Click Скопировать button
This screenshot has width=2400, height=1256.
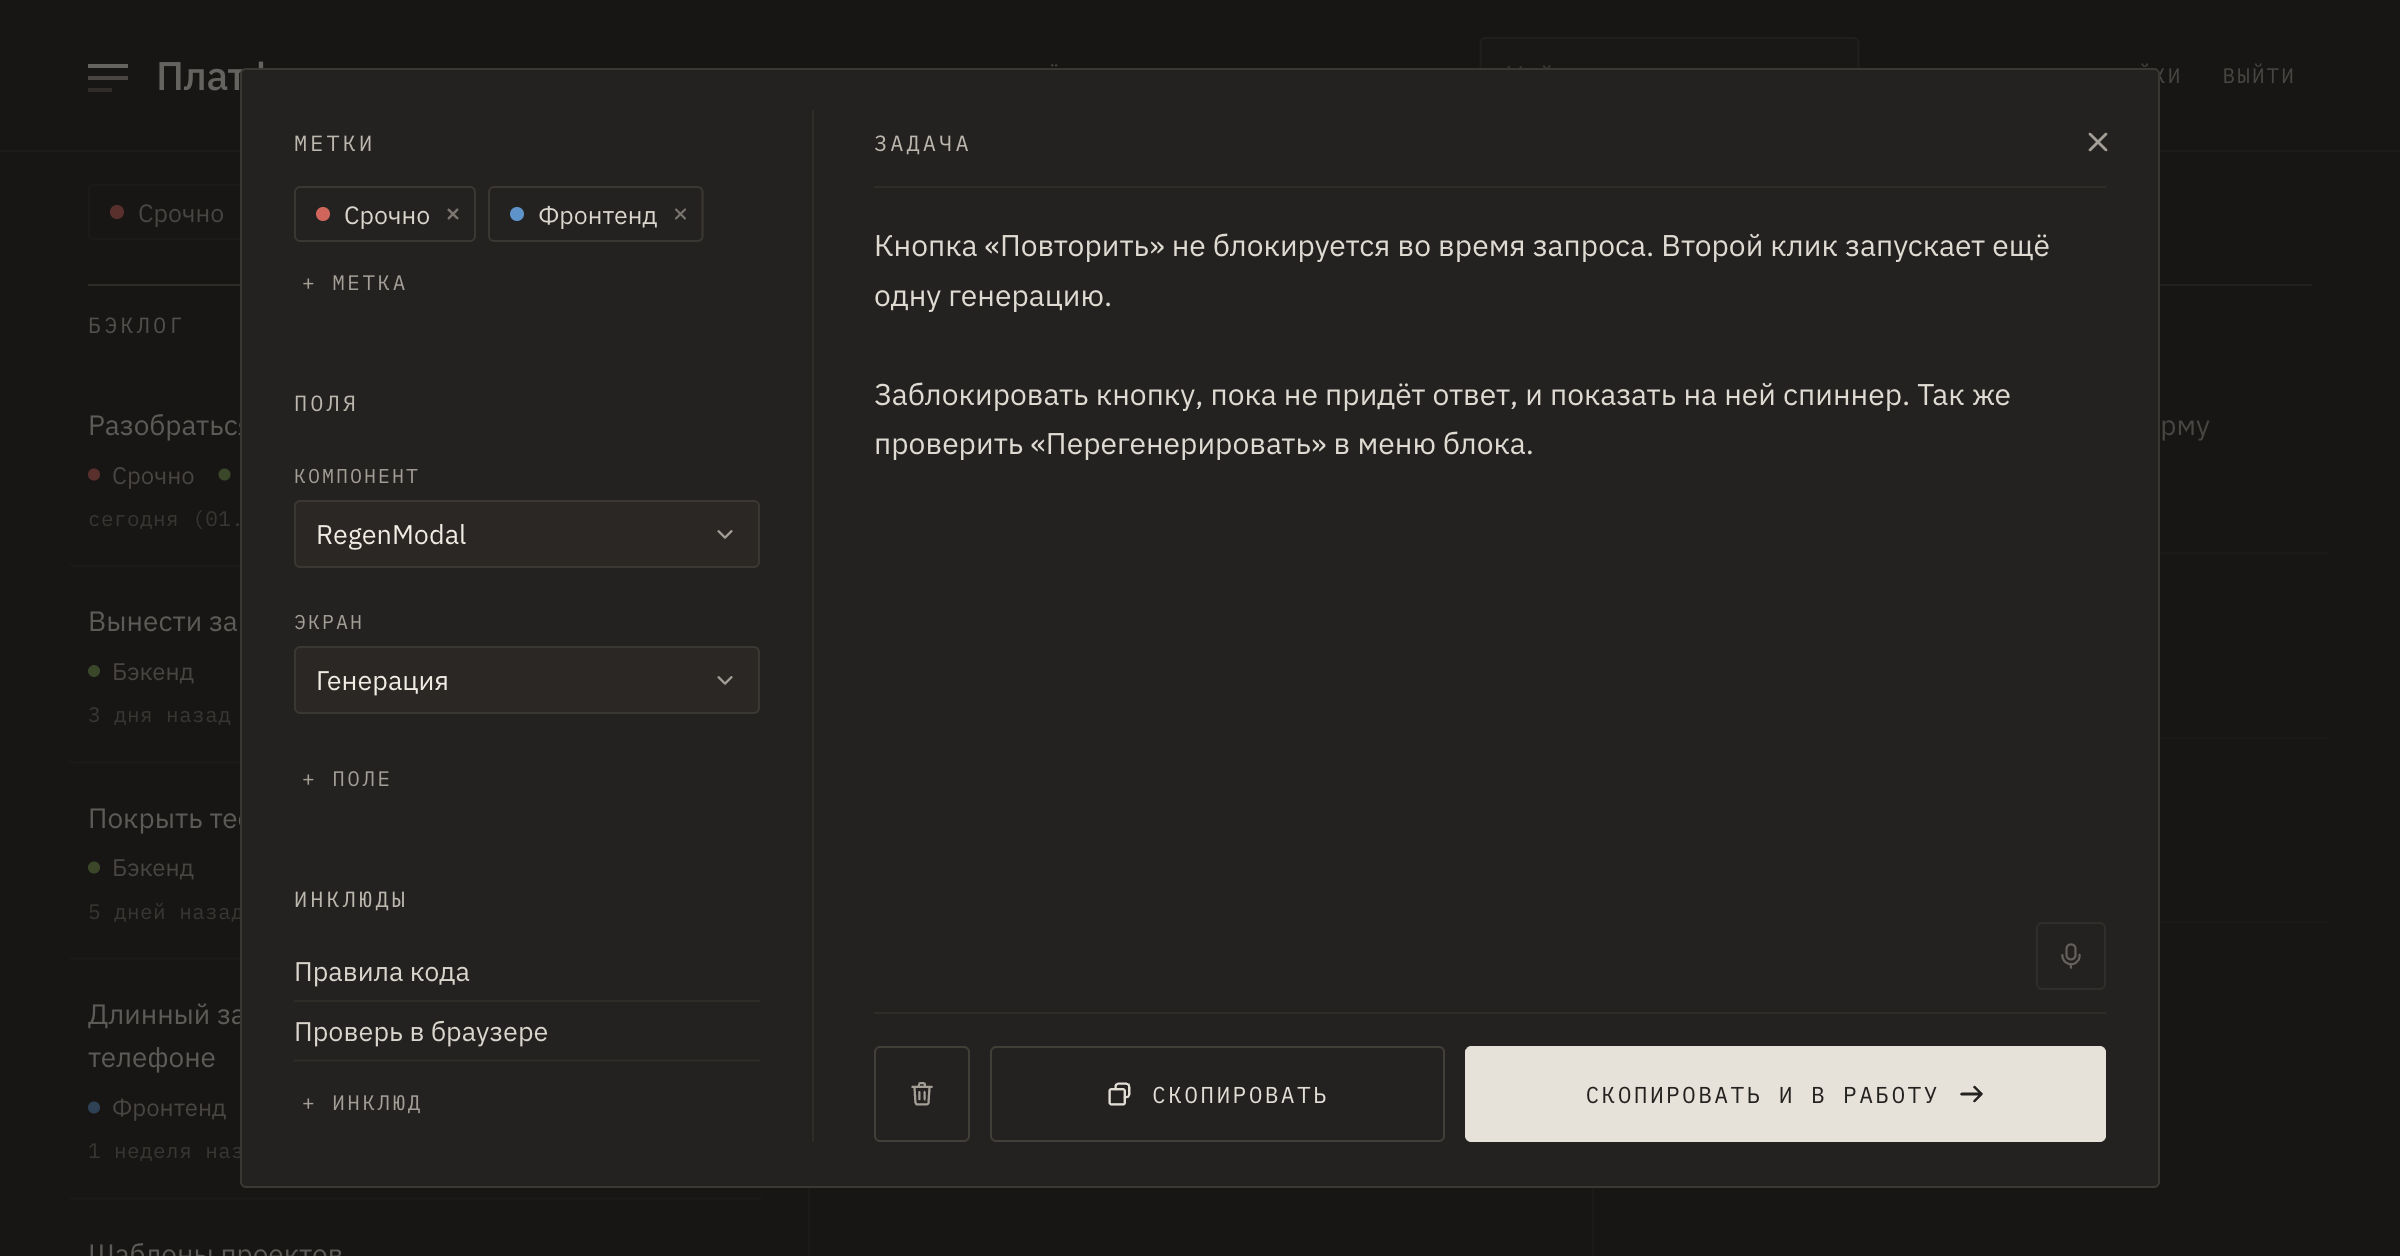[1217, 1094]
